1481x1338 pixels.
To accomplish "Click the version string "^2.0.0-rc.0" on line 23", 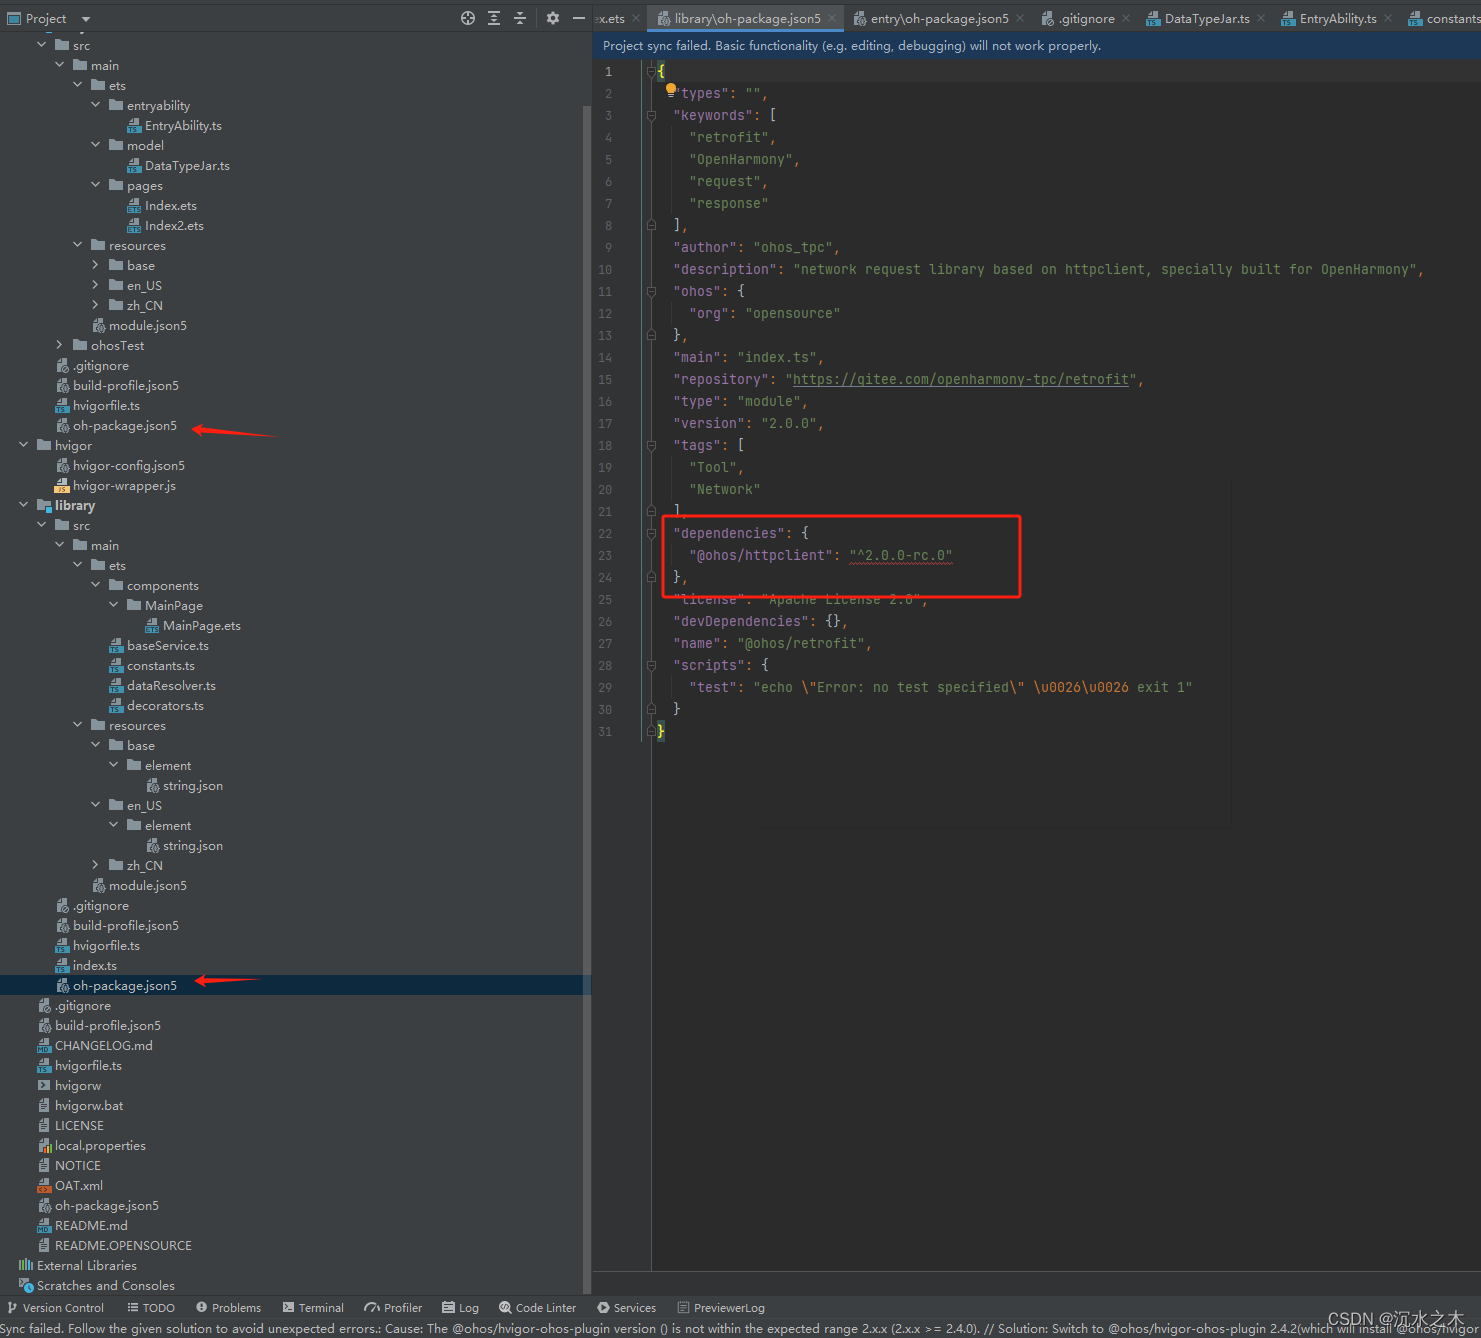I will [901, 555].
